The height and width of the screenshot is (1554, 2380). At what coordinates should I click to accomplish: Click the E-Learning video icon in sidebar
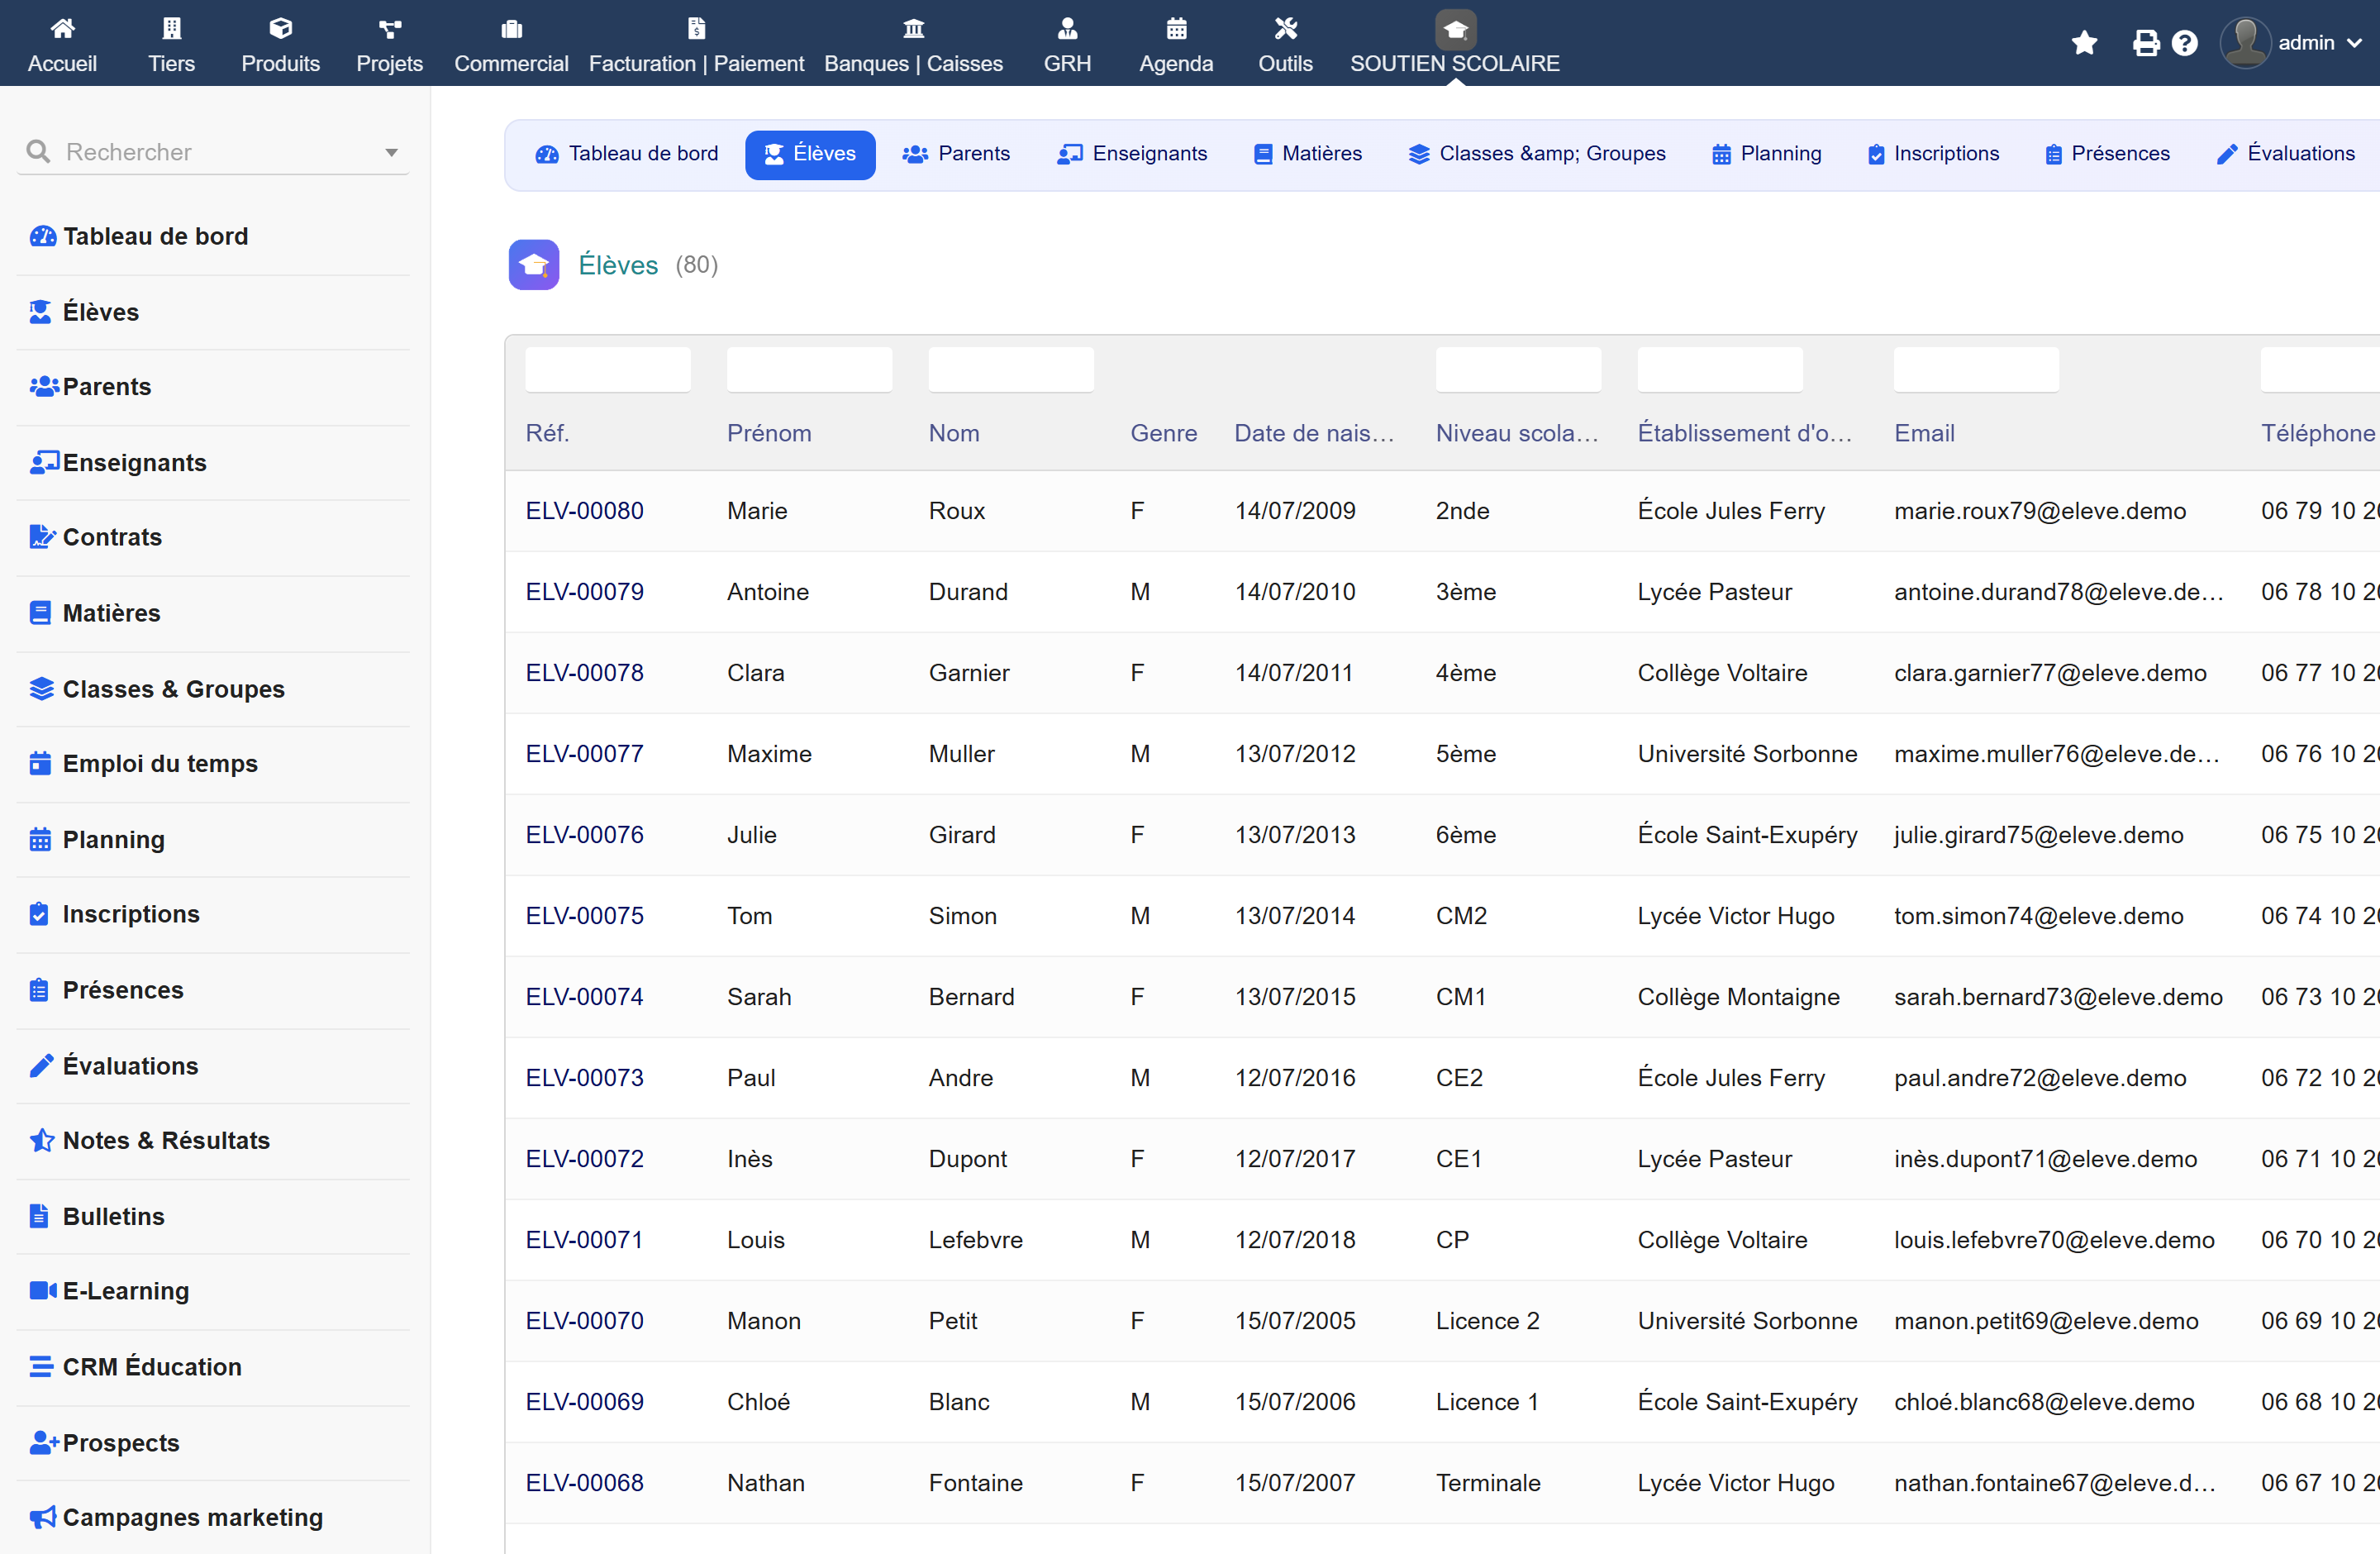coord(42,1290)
